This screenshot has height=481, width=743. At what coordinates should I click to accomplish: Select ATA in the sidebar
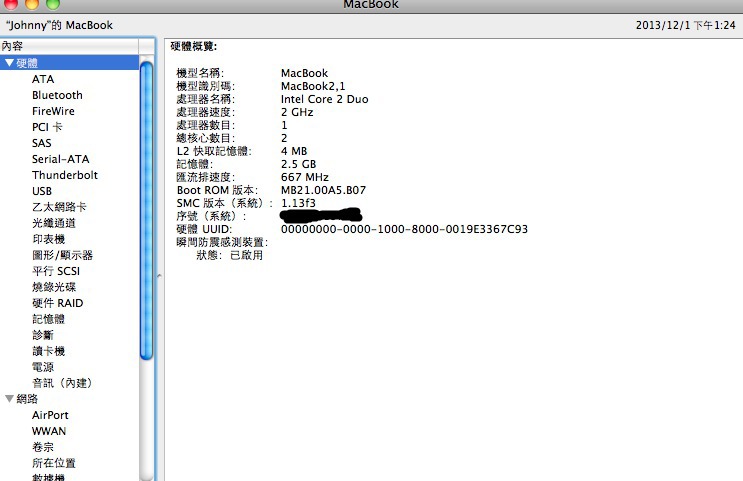click(x=43, y=79)
